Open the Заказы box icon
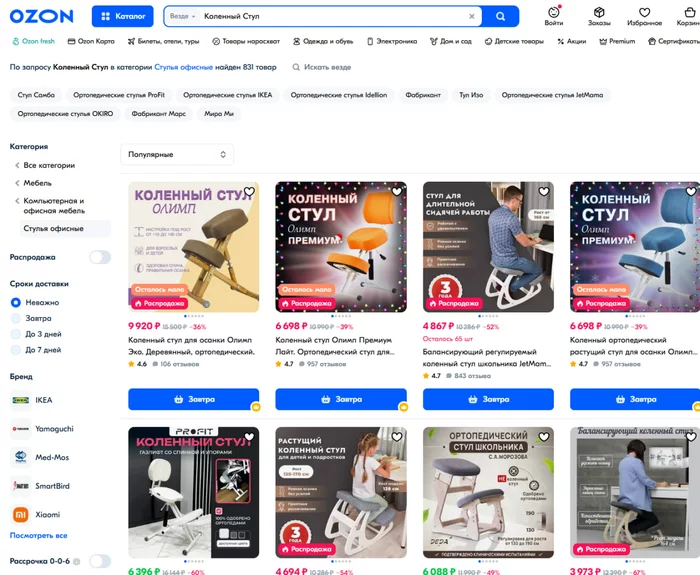This screenshot has width=700, height=575. [x=599, y=16]
